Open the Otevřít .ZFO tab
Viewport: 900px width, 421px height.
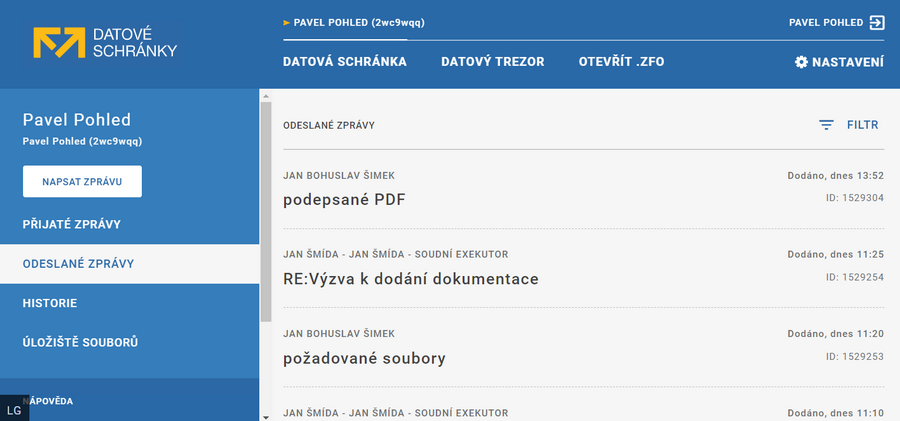(621, 62)
